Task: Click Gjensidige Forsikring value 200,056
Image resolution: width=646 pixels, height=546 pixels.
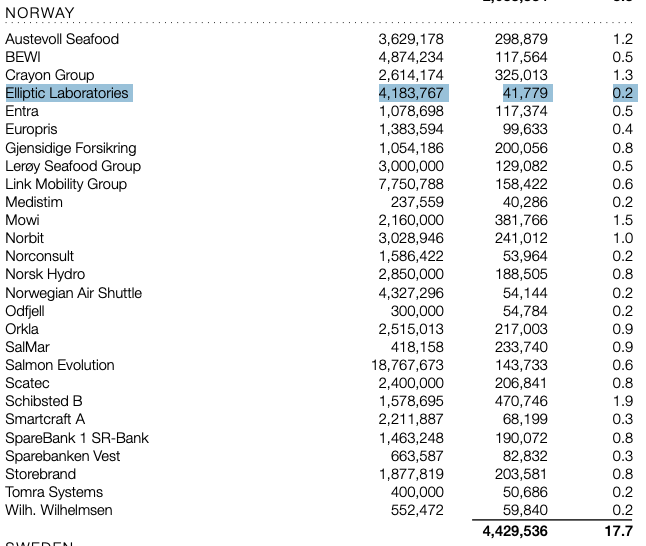Action: click(x=521, y=148)
